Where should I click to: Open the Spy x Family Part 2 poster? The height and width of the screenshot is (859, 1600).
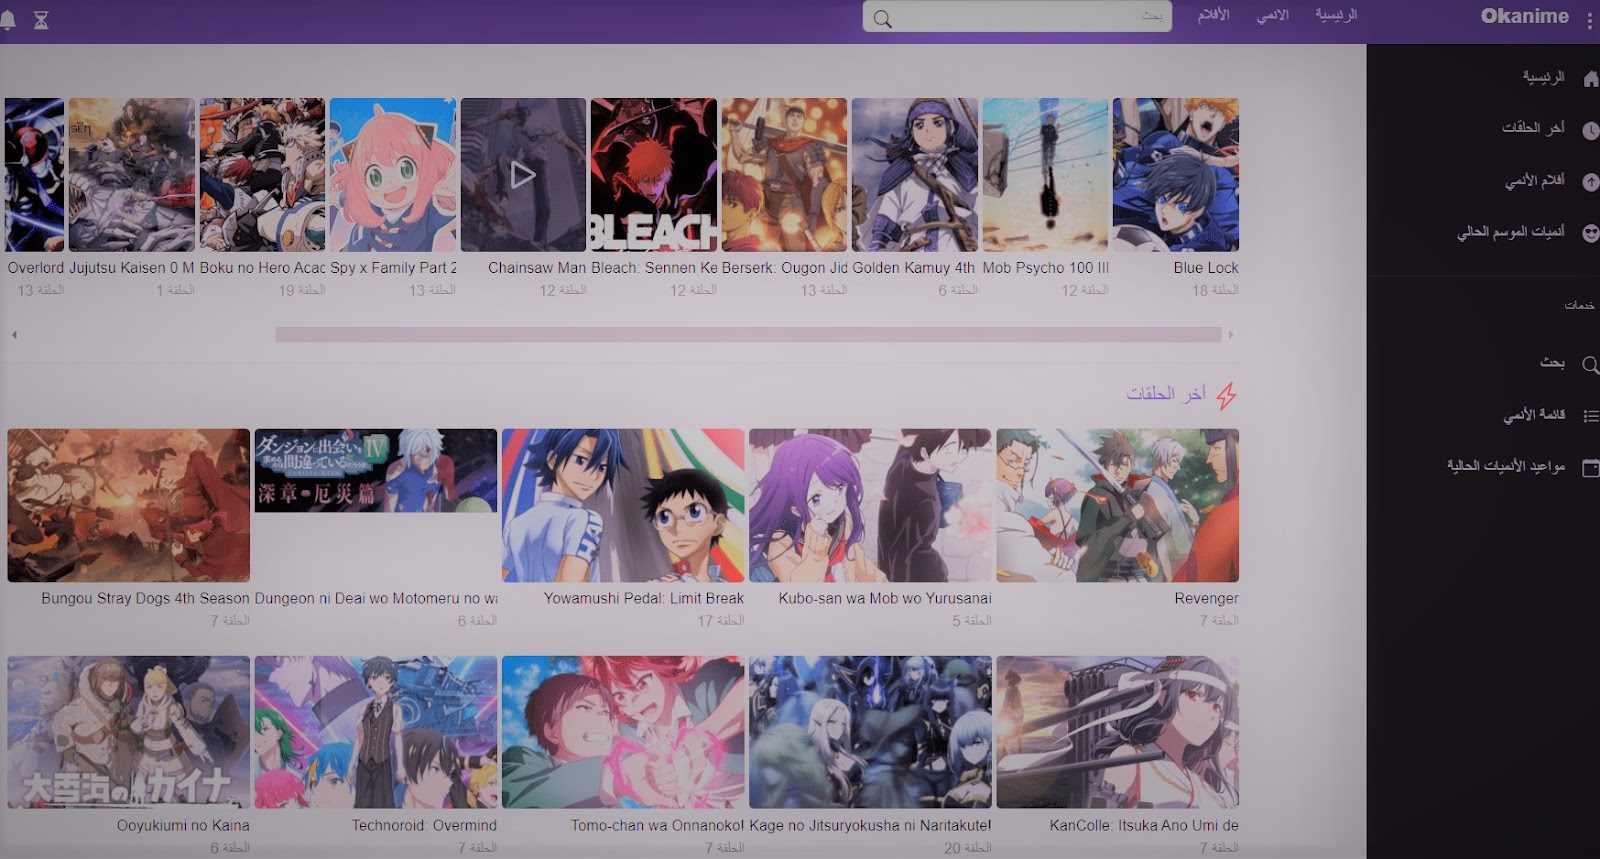coord(393,175)
